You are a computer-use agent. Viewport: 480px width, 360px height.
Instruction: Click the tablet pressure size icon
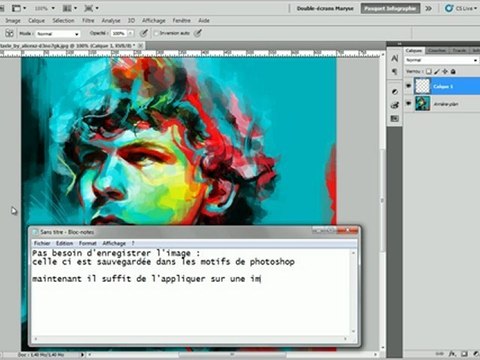click(x=198, y=33)
